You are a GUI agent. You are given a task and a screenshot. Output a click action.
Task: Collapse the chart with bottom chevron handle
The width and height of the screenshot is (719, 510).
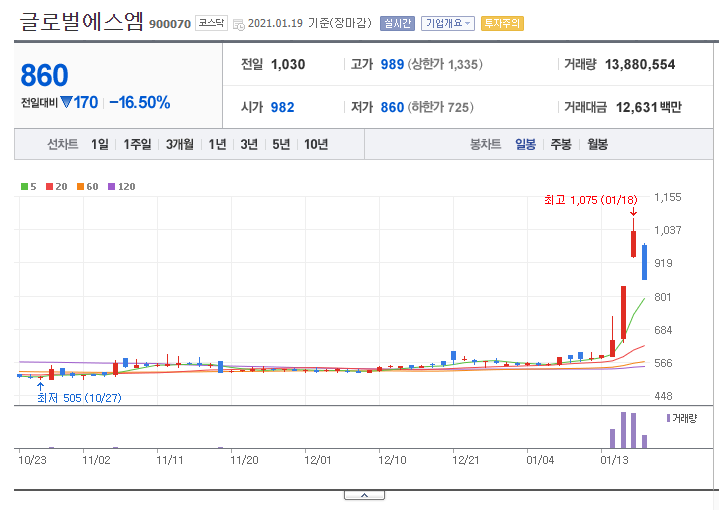364,495
